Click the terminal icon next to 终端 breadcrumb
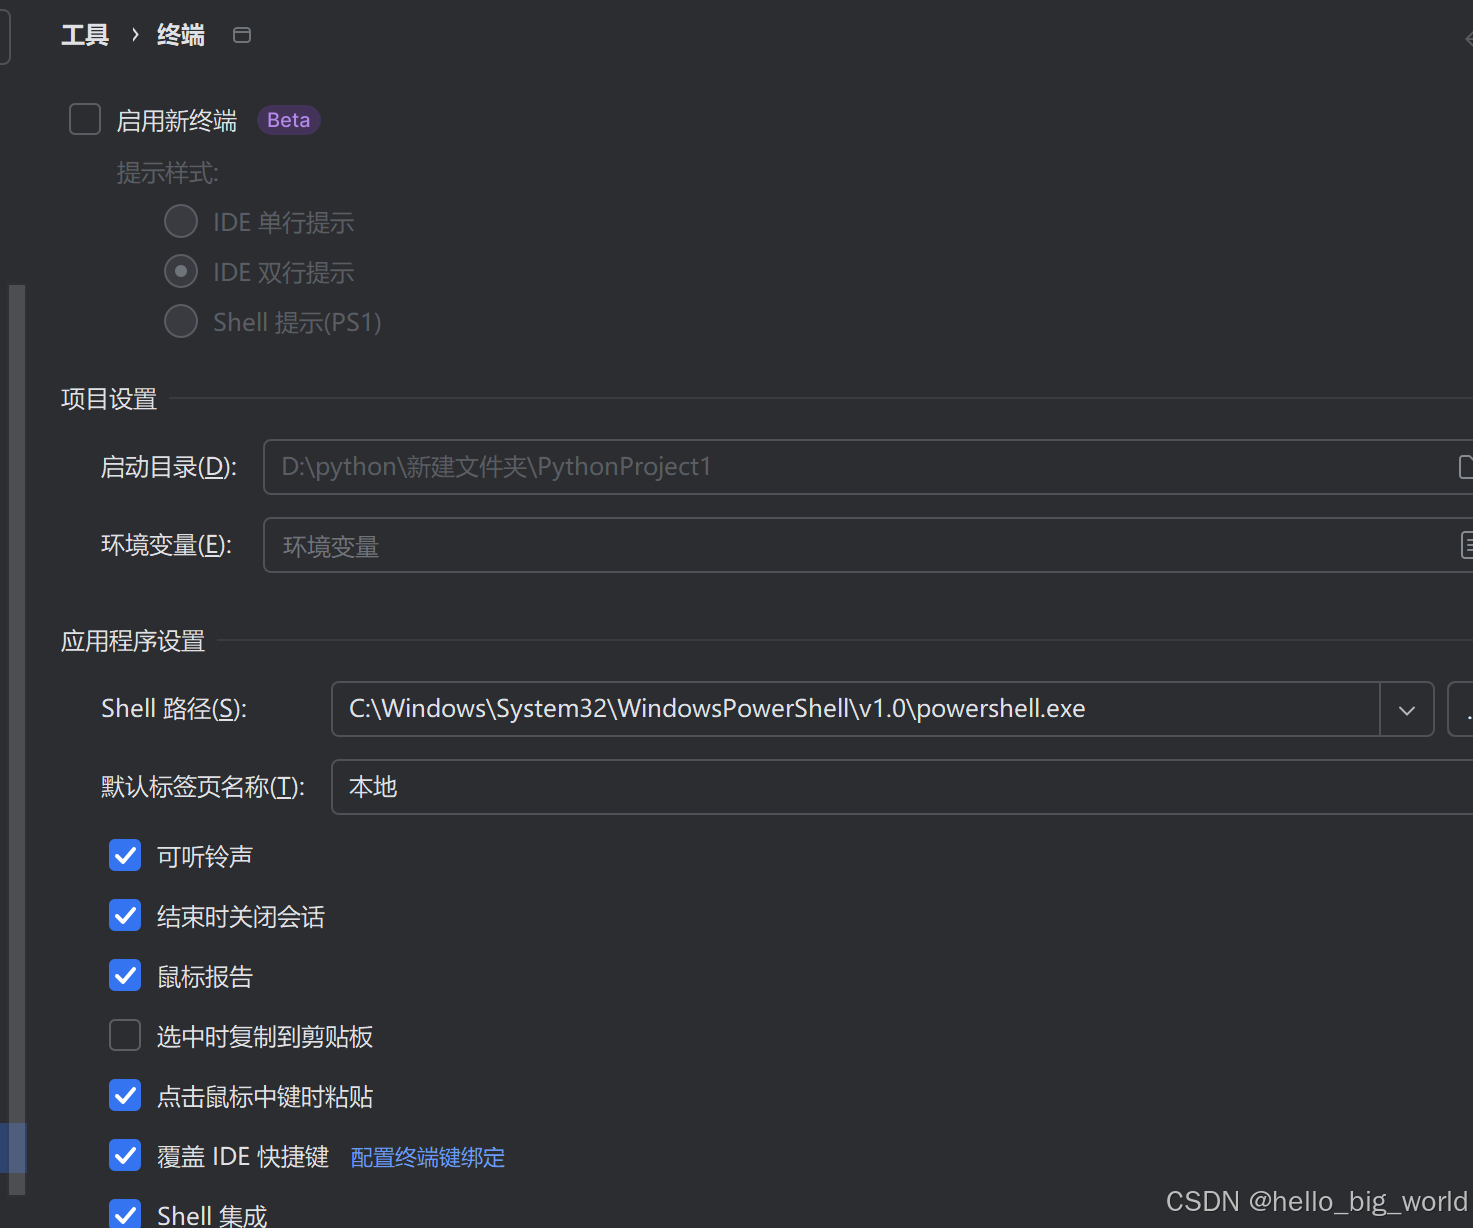The height and width of the screenshot is (1228, 1473). coord(241,33)
